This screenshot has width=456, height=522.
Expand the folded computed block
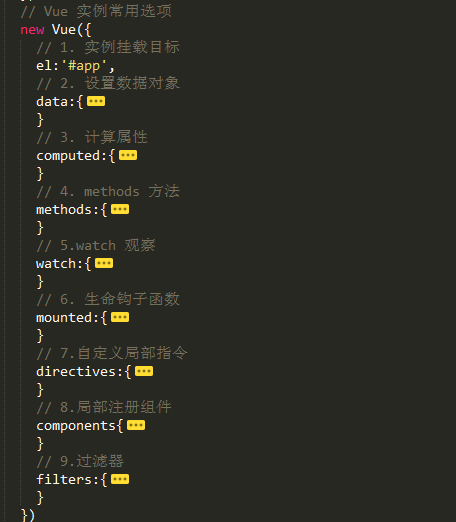tap(128, 155)
